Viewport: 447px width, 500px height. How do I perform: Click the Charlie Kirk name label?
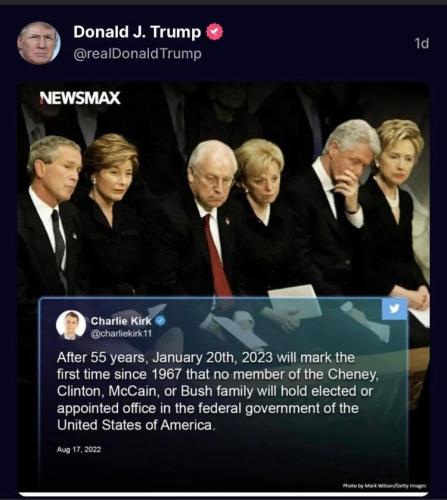coord(121,321)
